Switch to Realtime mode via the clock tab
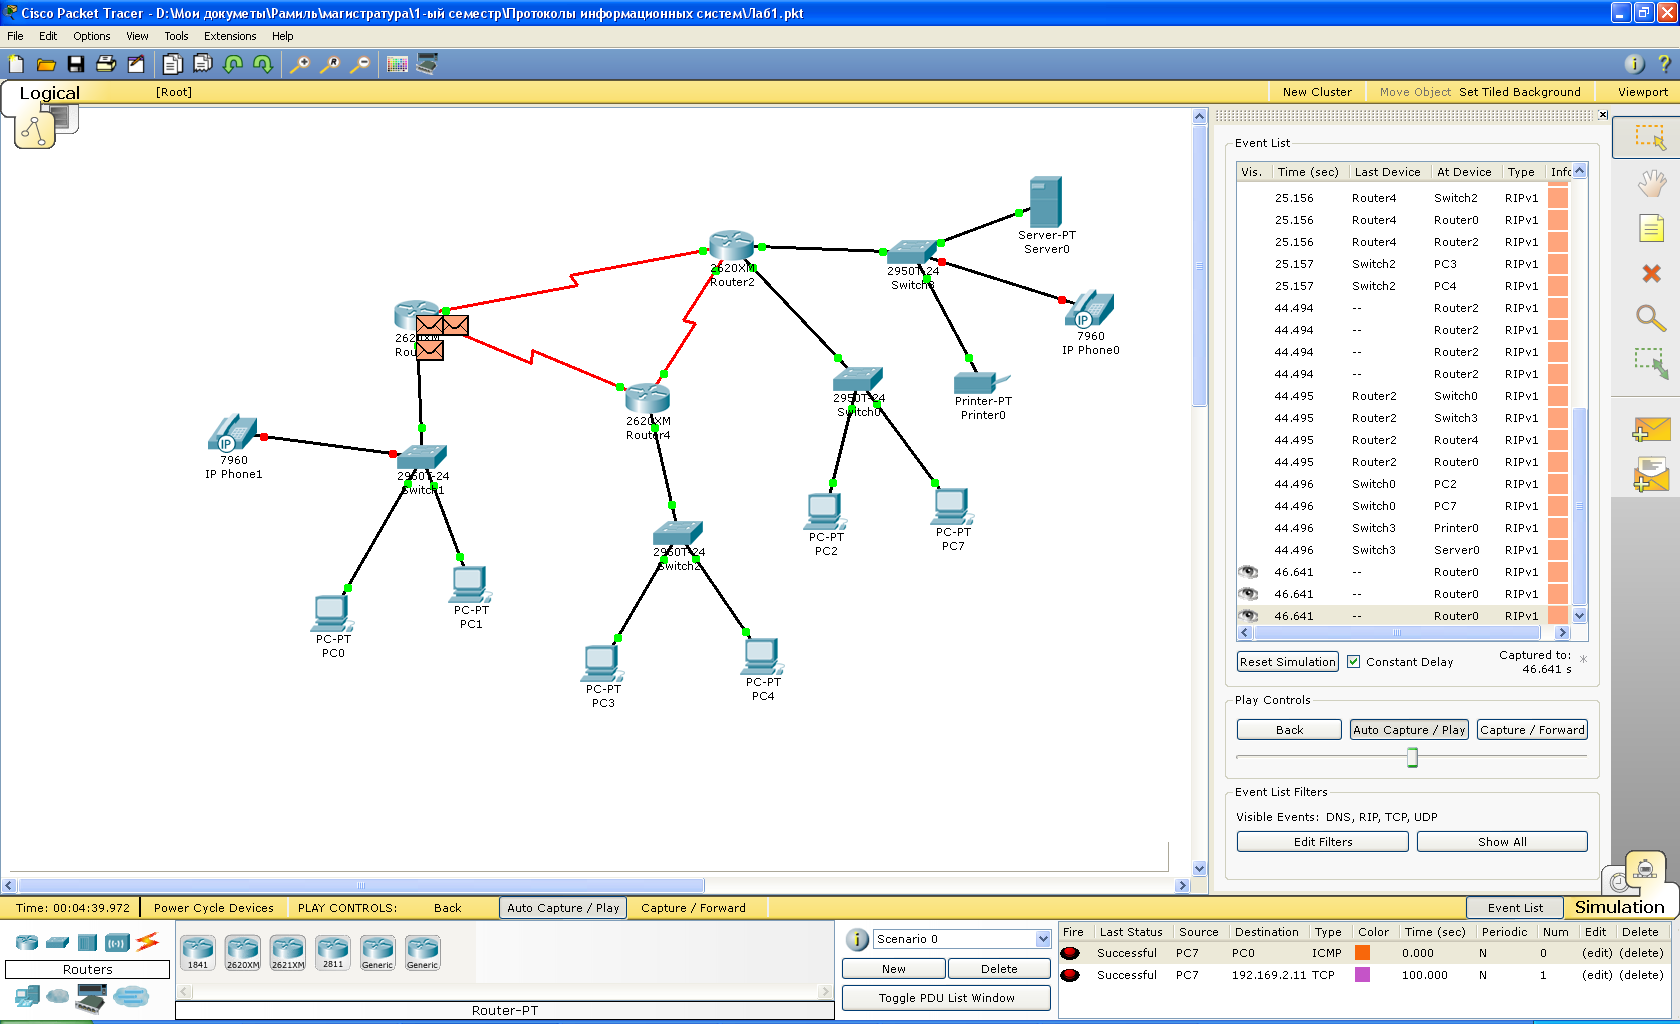Screen dimensions: 1680x1024 (1619, 882)
